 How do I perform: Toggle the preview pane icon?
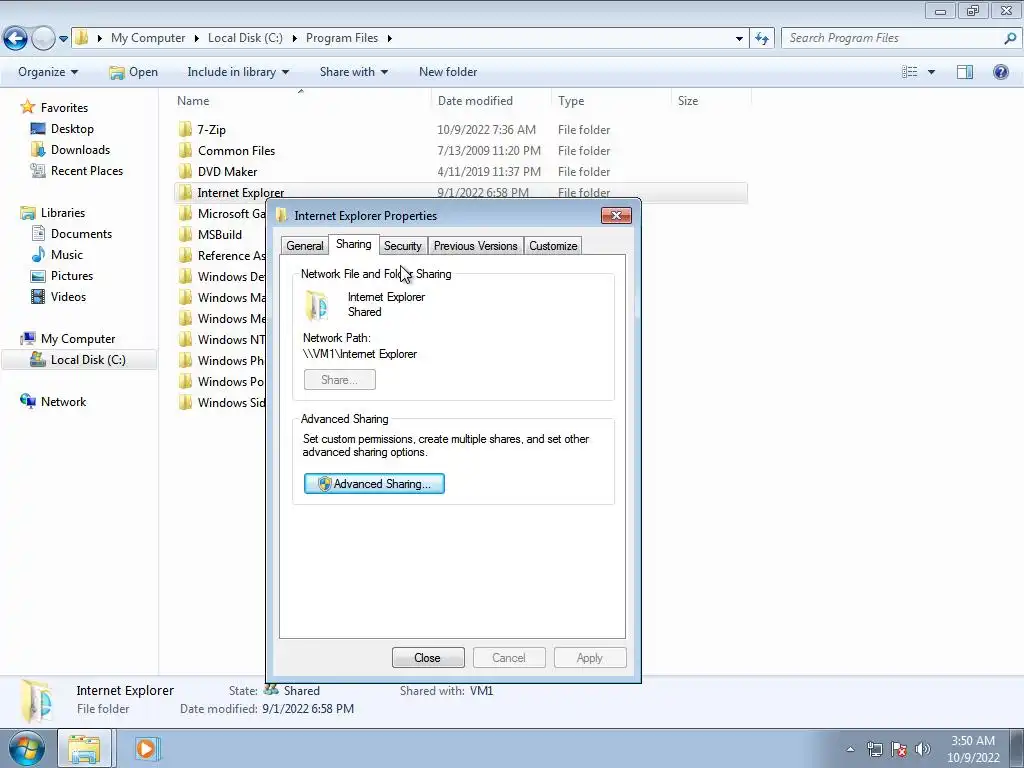[965, 72]
